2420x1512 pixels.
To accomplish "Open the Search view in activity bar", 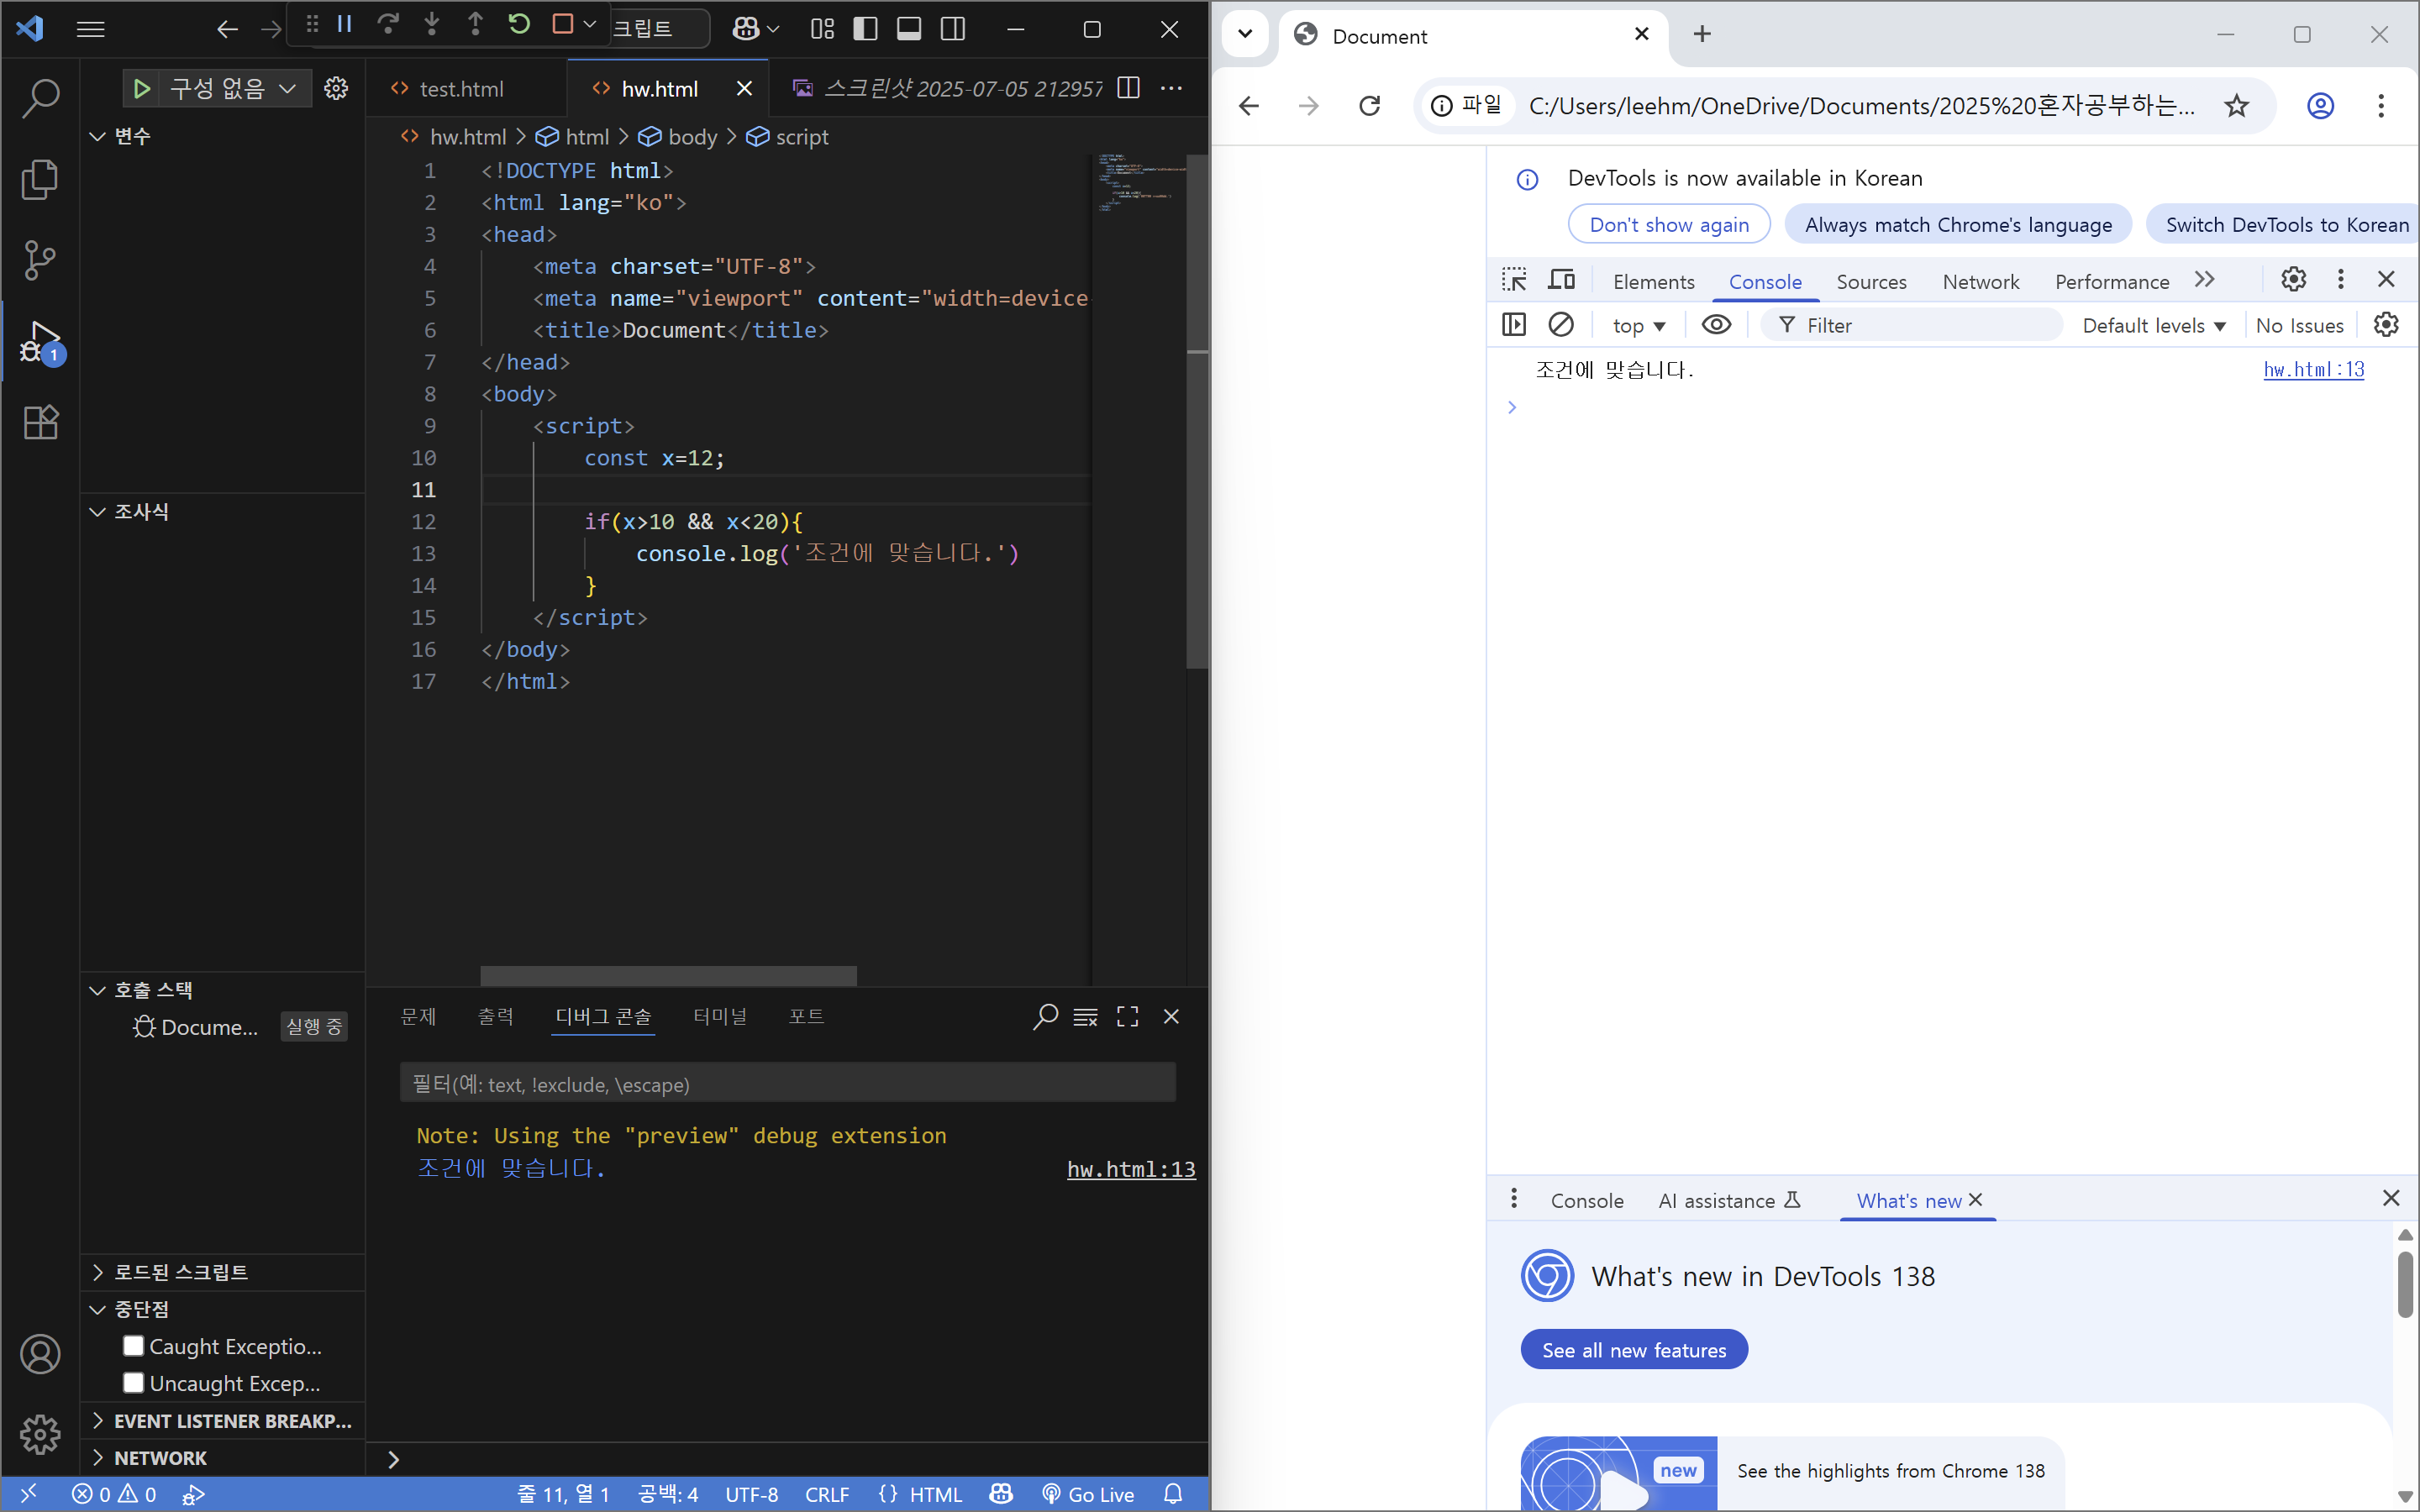I will pos(40,98).
